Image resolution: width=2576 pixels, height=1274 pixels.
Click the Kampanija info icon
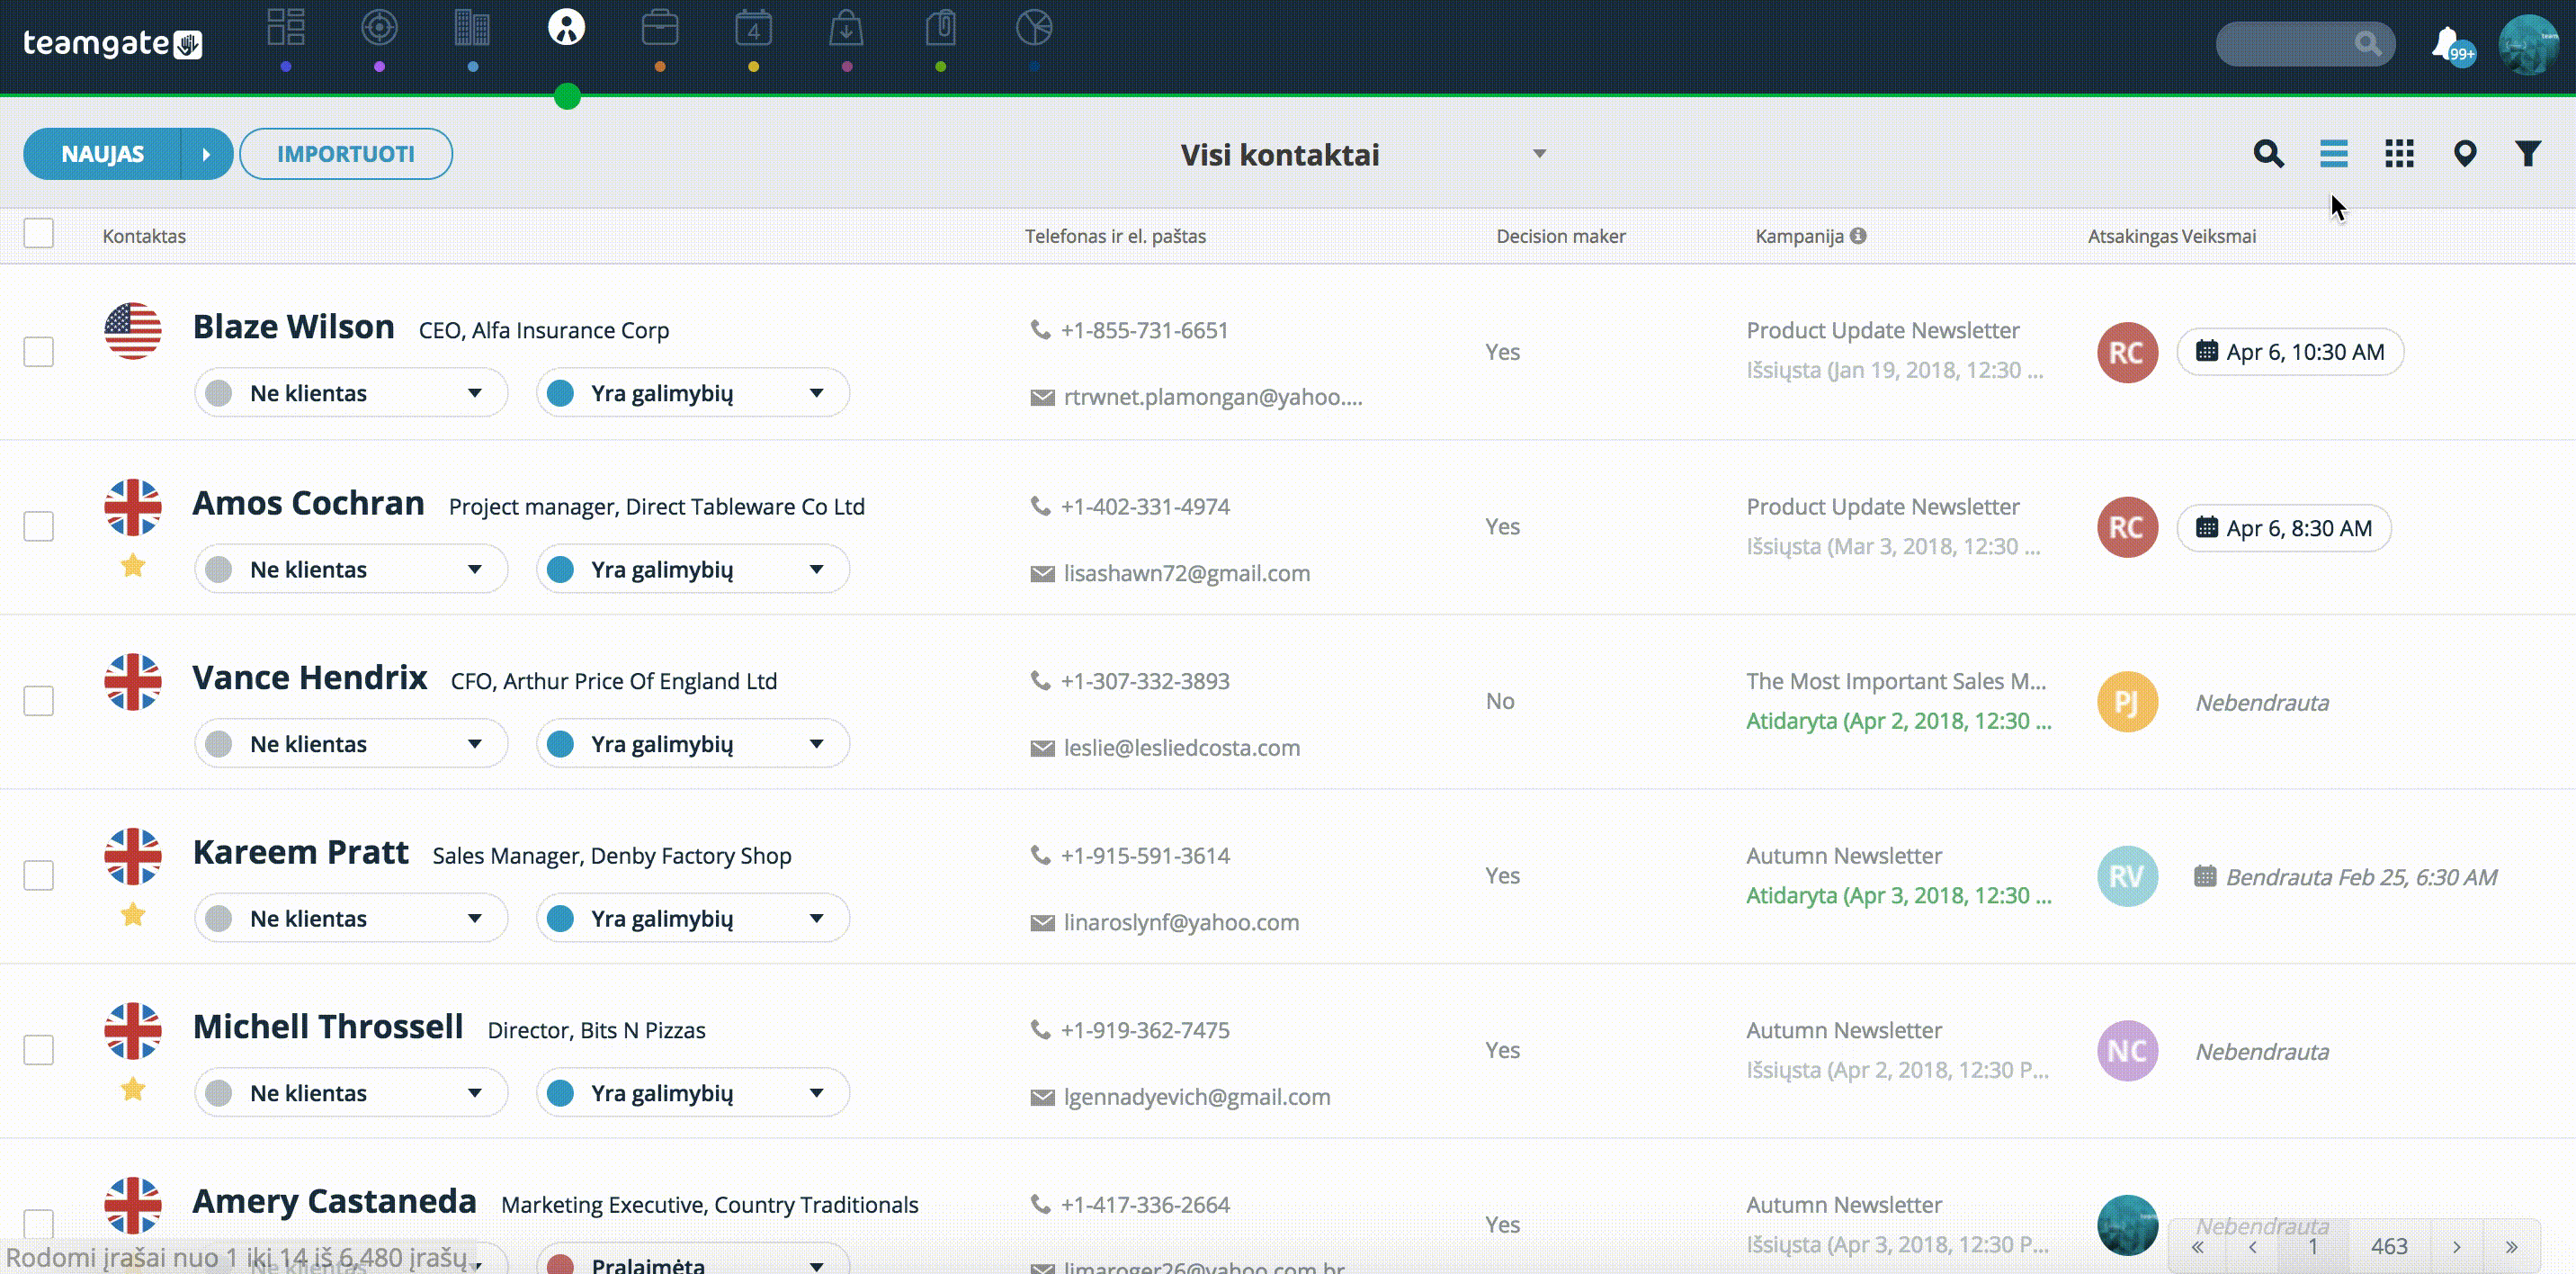pyautogui.click(x=1858, y=236)
